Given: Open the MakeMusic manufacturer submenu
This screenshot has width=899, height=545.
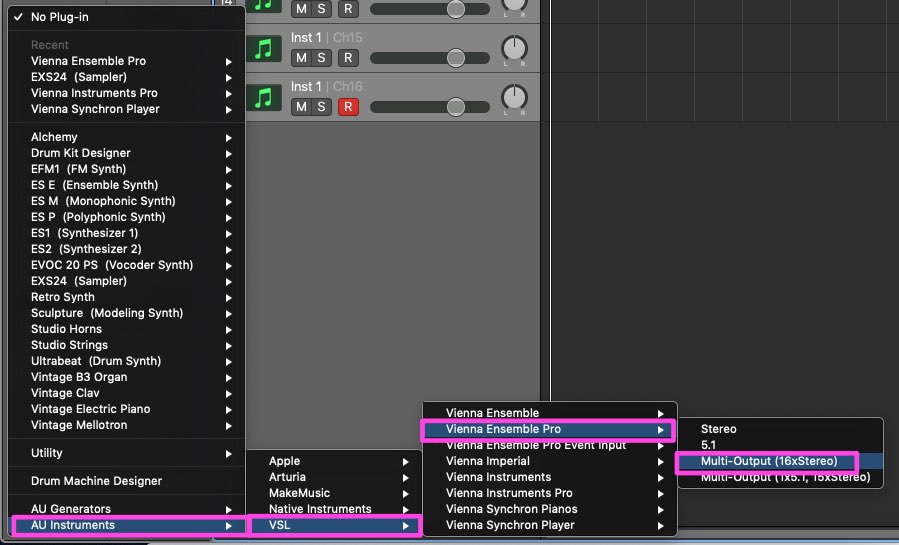Looking at the screenshot, I should tap(334, 493).
